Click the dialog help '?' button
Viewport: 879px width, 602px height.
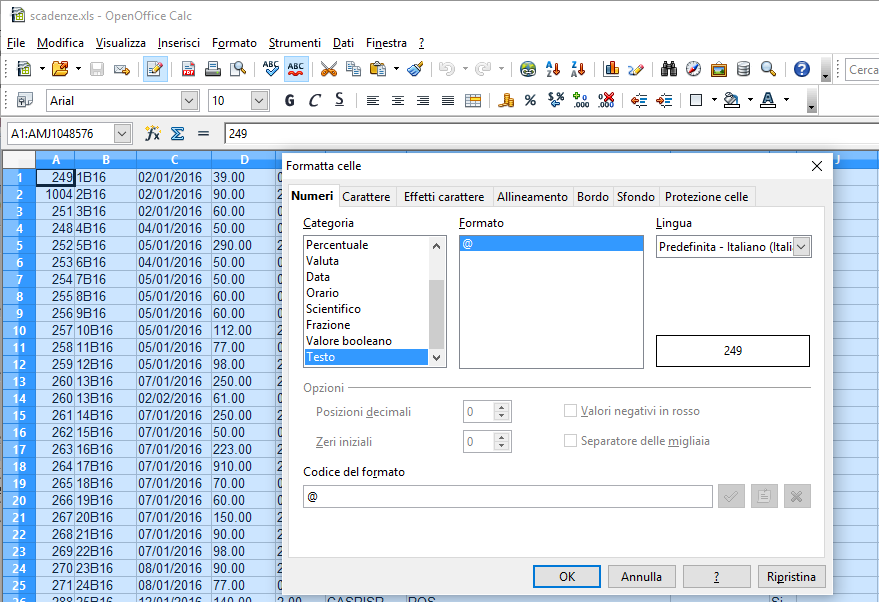click(x=716, y=577)
